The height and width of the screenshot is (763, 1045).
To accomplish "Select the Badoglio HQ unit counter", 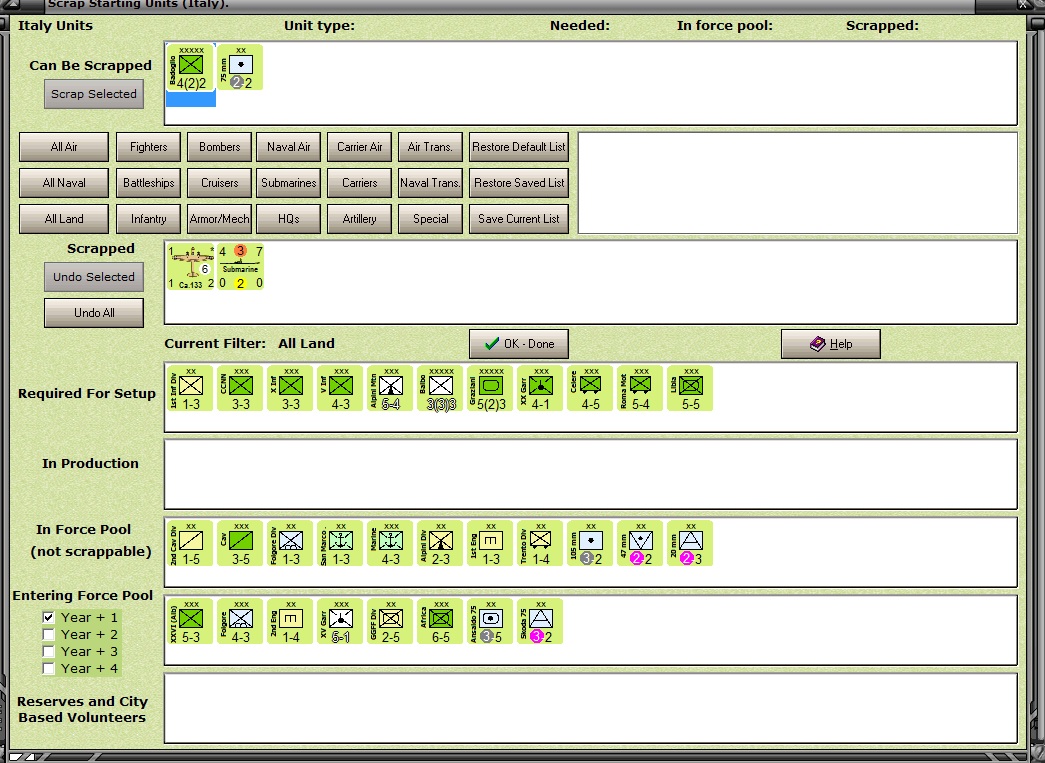I will tap(191, 67).
